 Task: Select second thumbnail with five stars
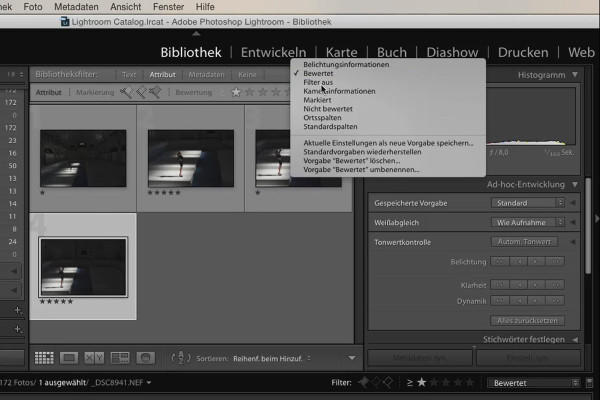[x=191, y=158]
